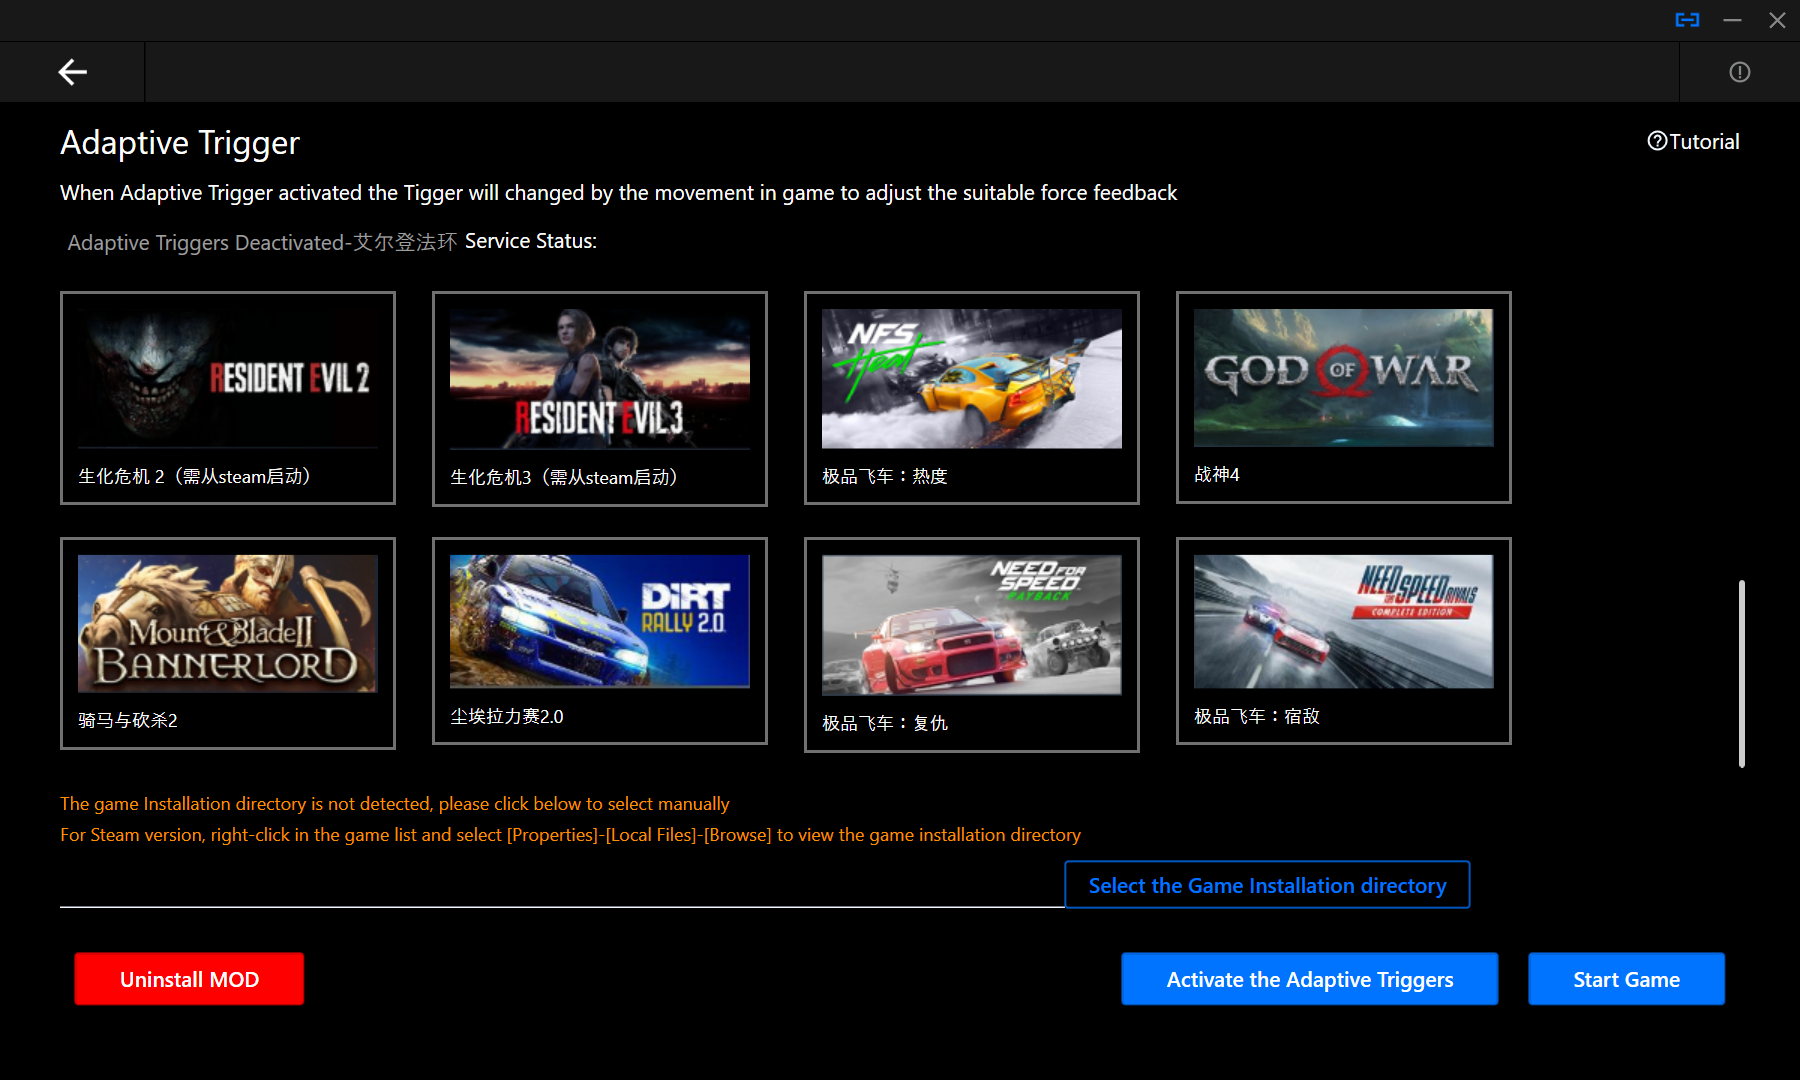
Task: Select the Resident Evil 2 game card
Action: (x=228, y=398)
